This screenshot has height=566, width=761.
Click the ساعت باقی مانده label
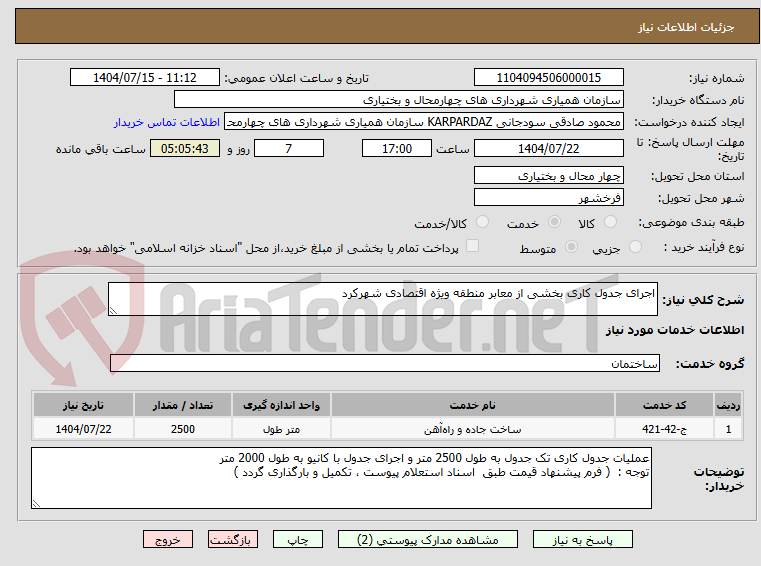pos(100,149)
